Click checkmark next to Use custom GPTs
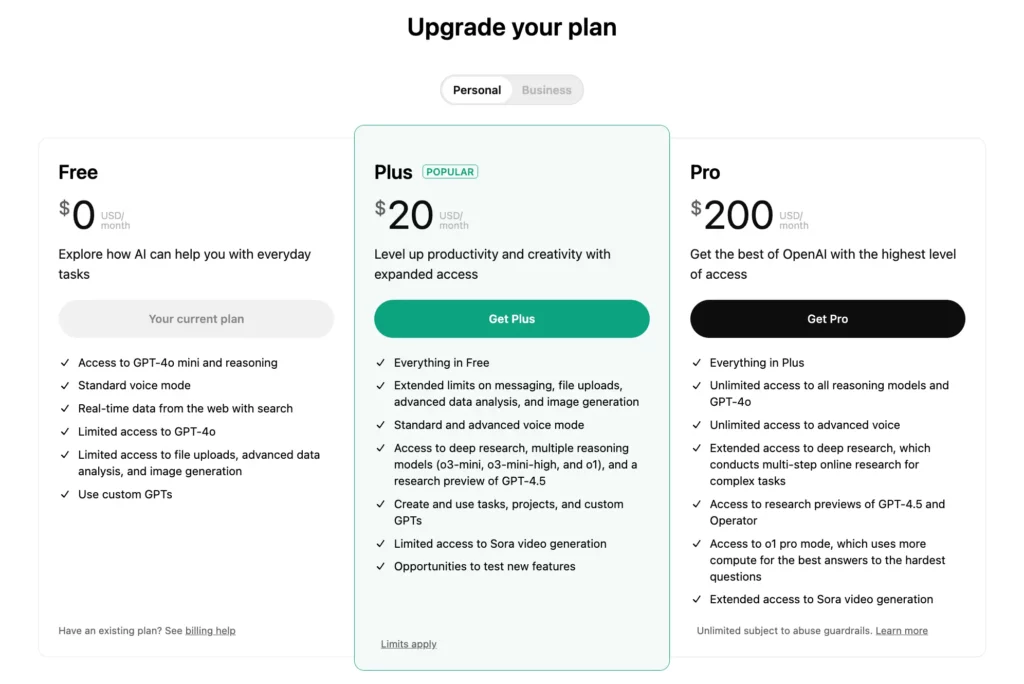Image resolution: width=1024 pixels, height=684 pixels. [65, 495]
